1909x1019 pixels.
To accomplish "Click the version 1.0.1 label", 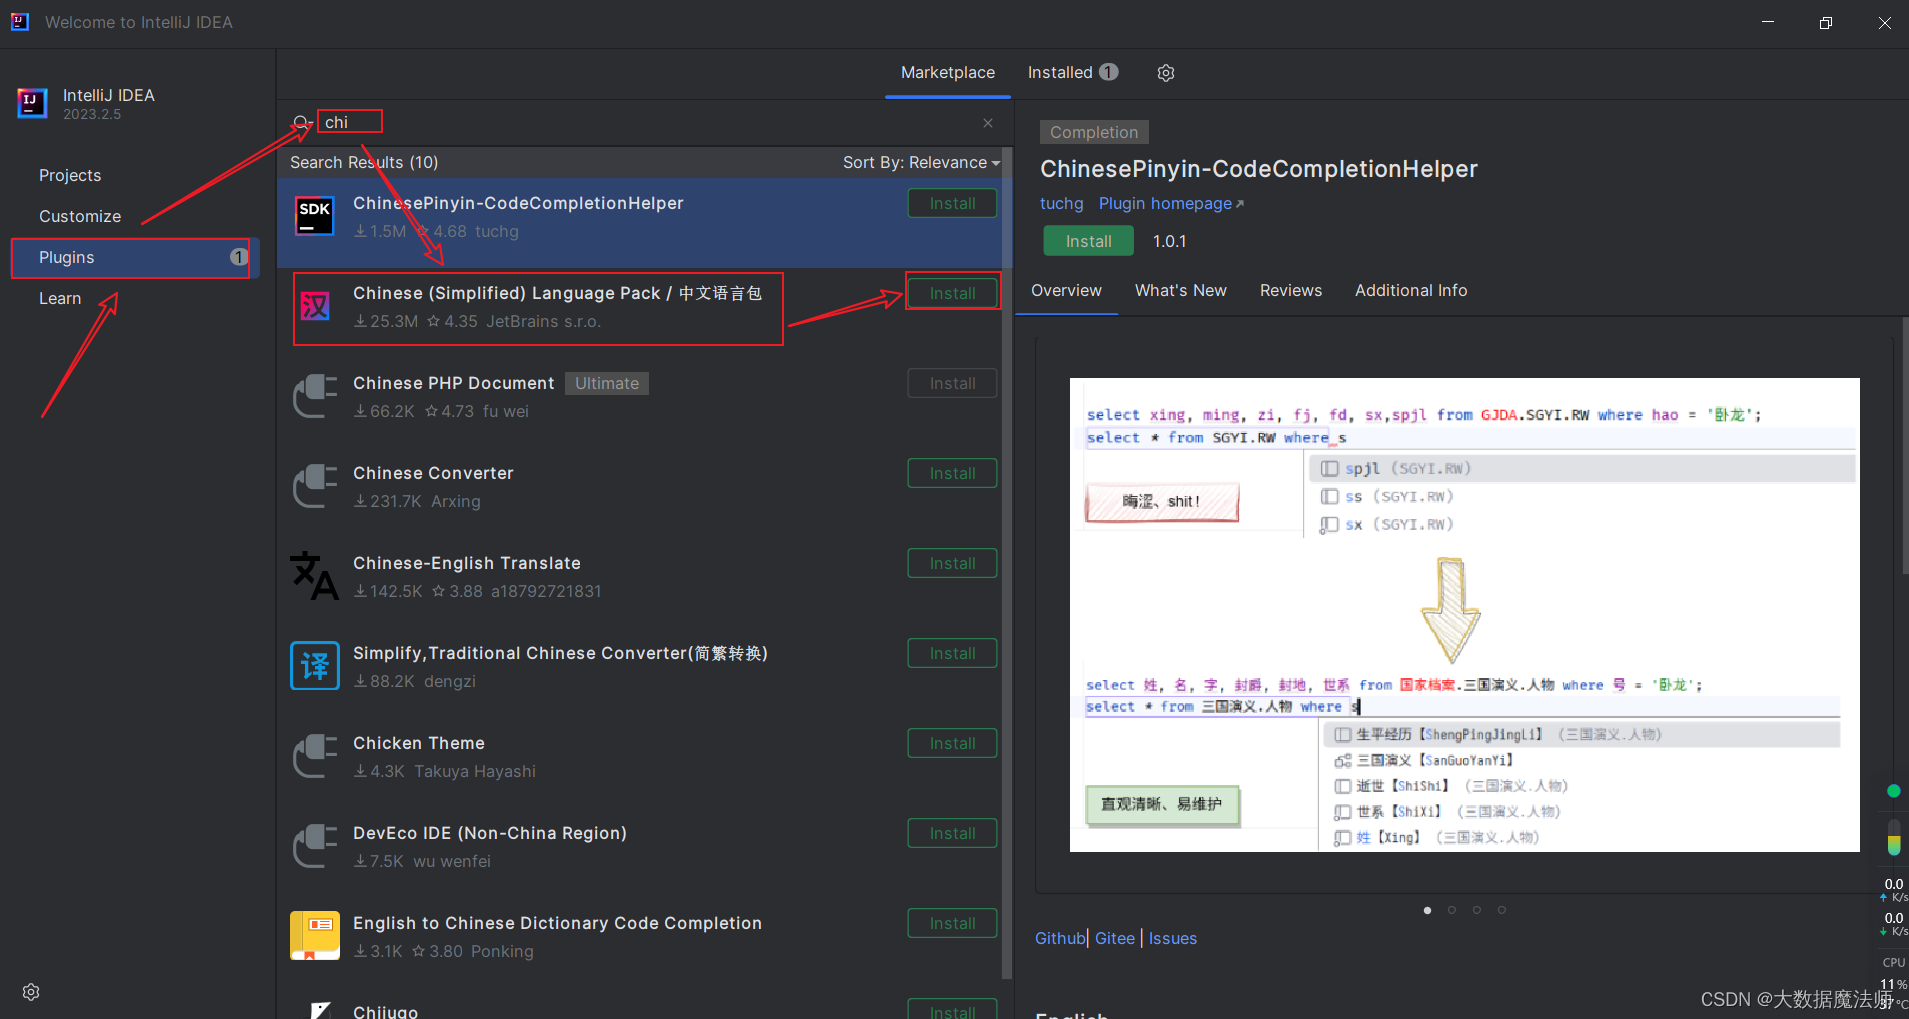I will pyautogui.click(x=1169, y=241).
